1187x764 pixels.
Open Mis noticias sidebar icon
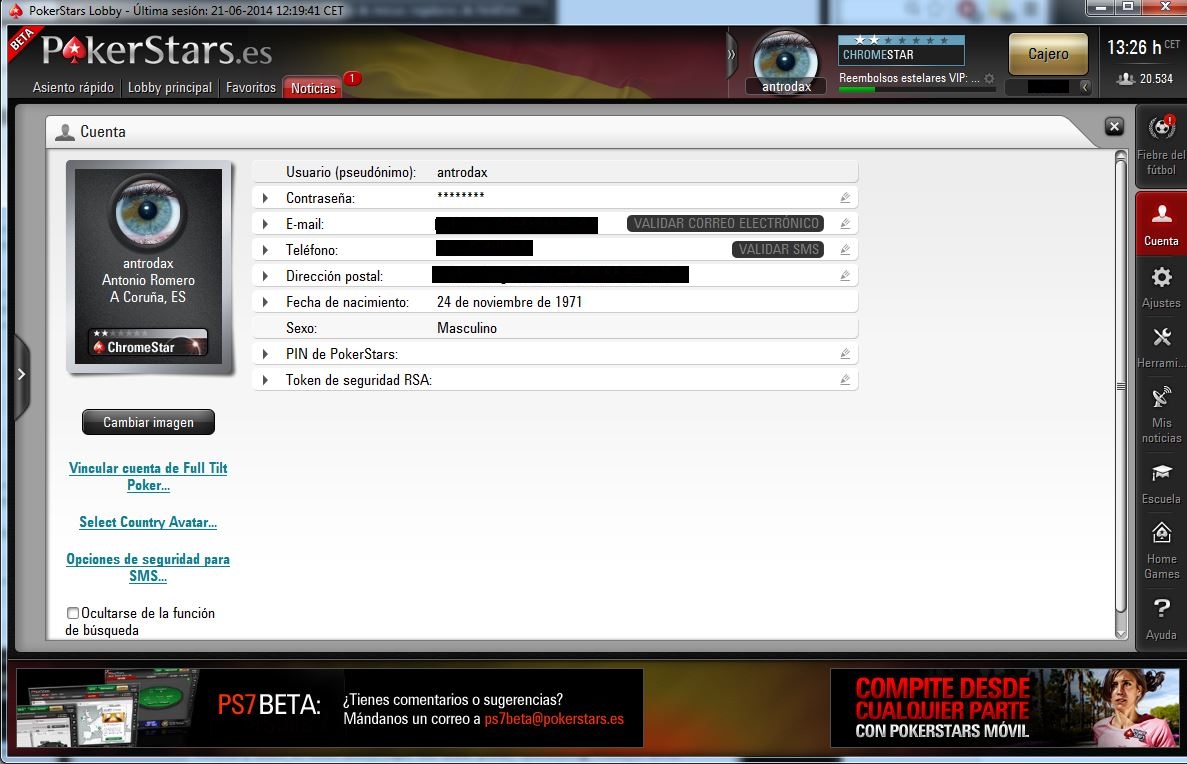coord(1161,414)
